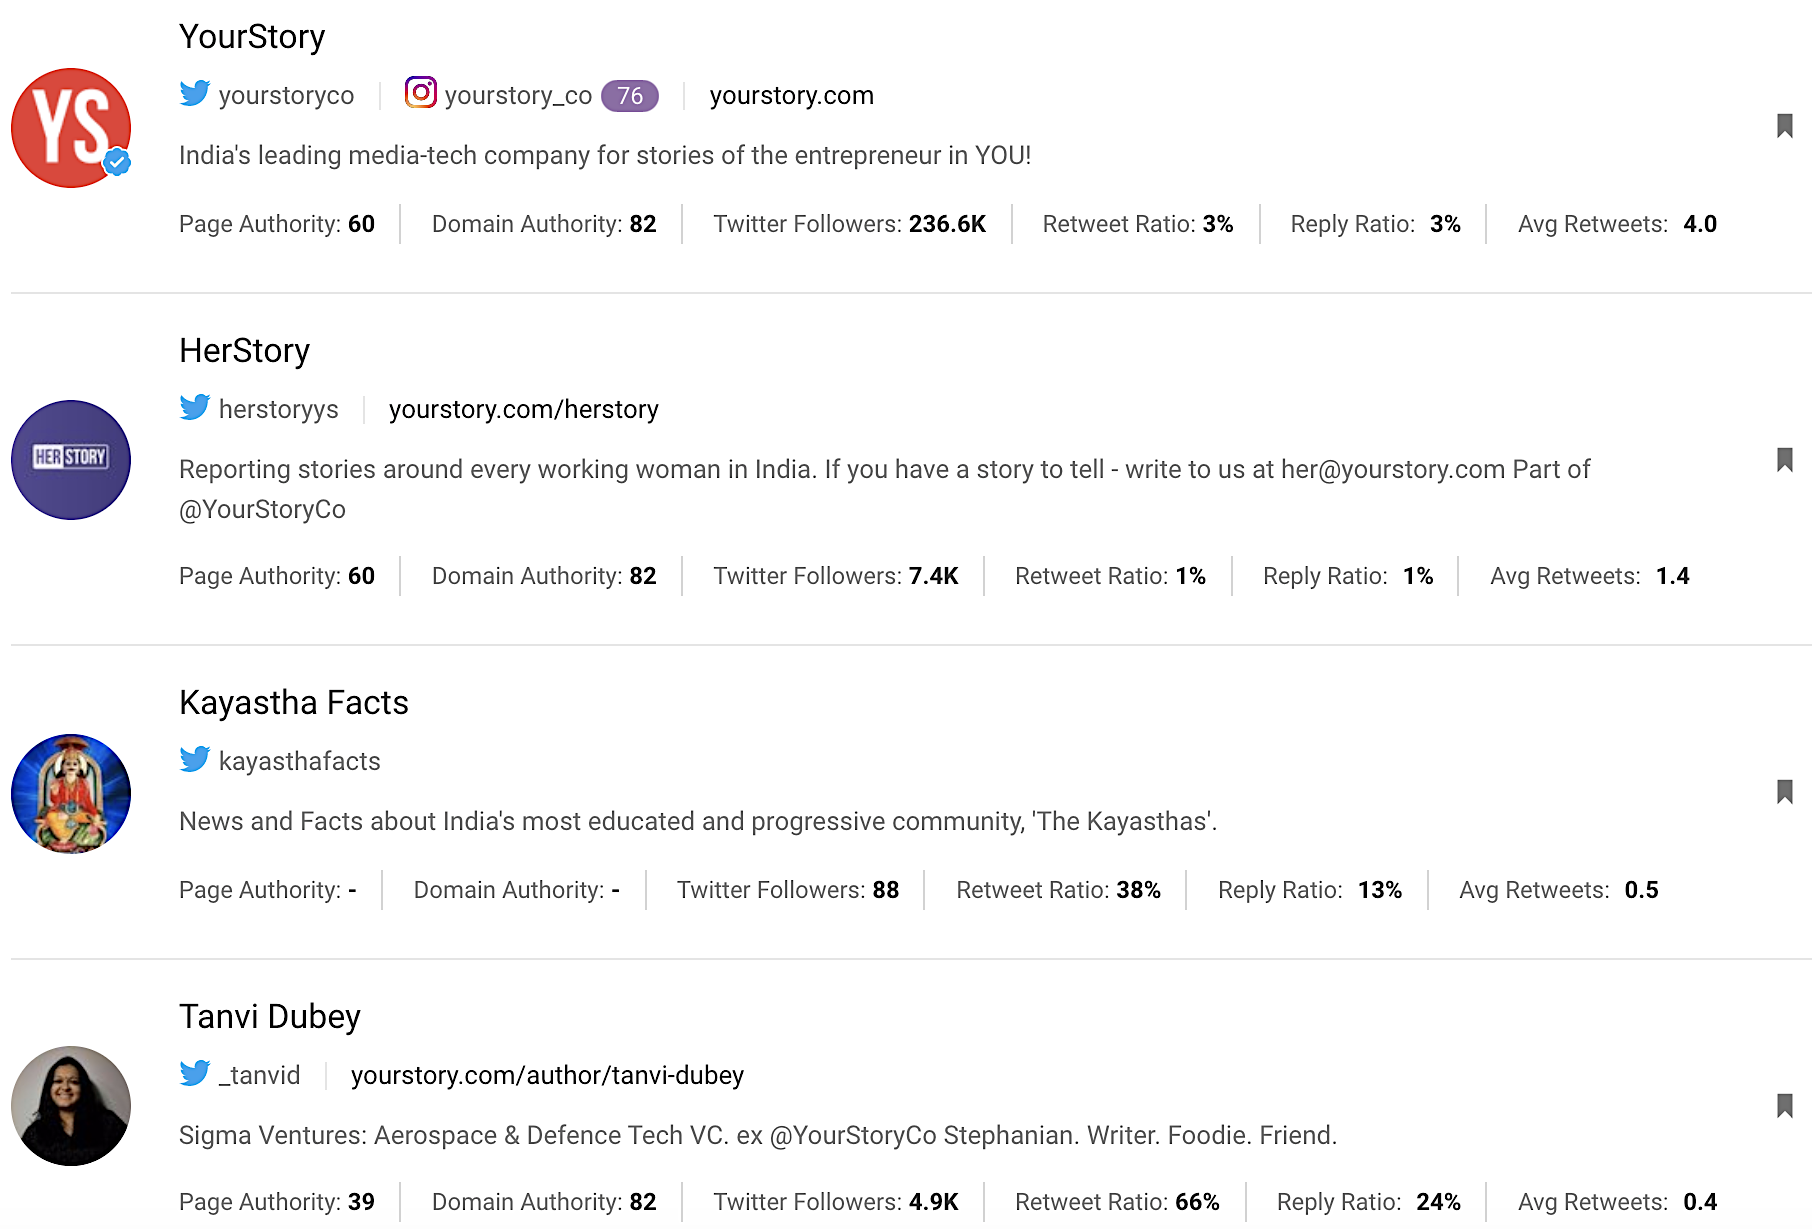Click the HerStory profile avatar
This screenshot has height=1229, width=1812.
(x=71, y=460)
